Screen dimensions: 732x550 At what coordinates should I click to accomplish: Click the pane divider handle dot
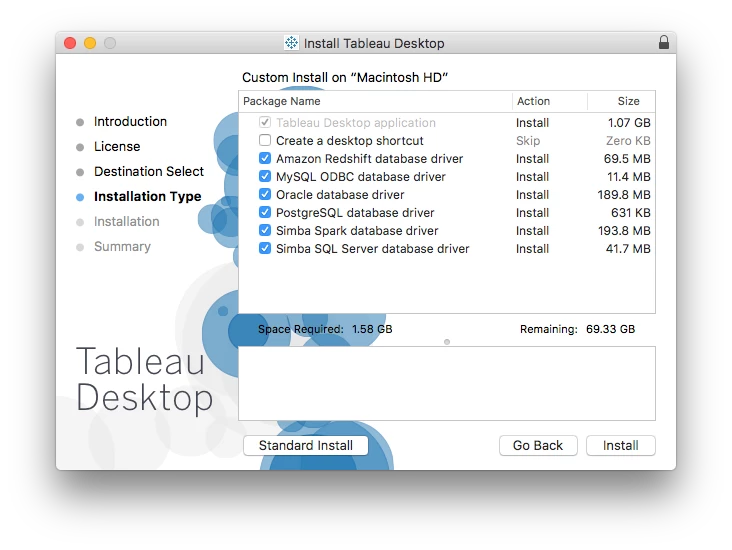pyautogui.click(x=447, y=342)
